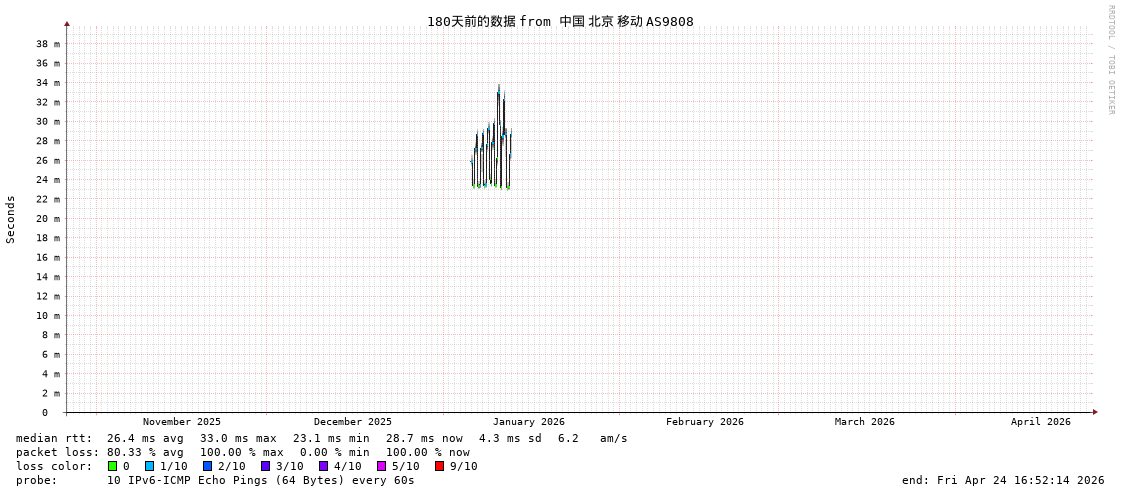This screenshot has height=494, width=1121.
Task: Click the purple 3/10 loss swatch
Action: pos(266,466)
